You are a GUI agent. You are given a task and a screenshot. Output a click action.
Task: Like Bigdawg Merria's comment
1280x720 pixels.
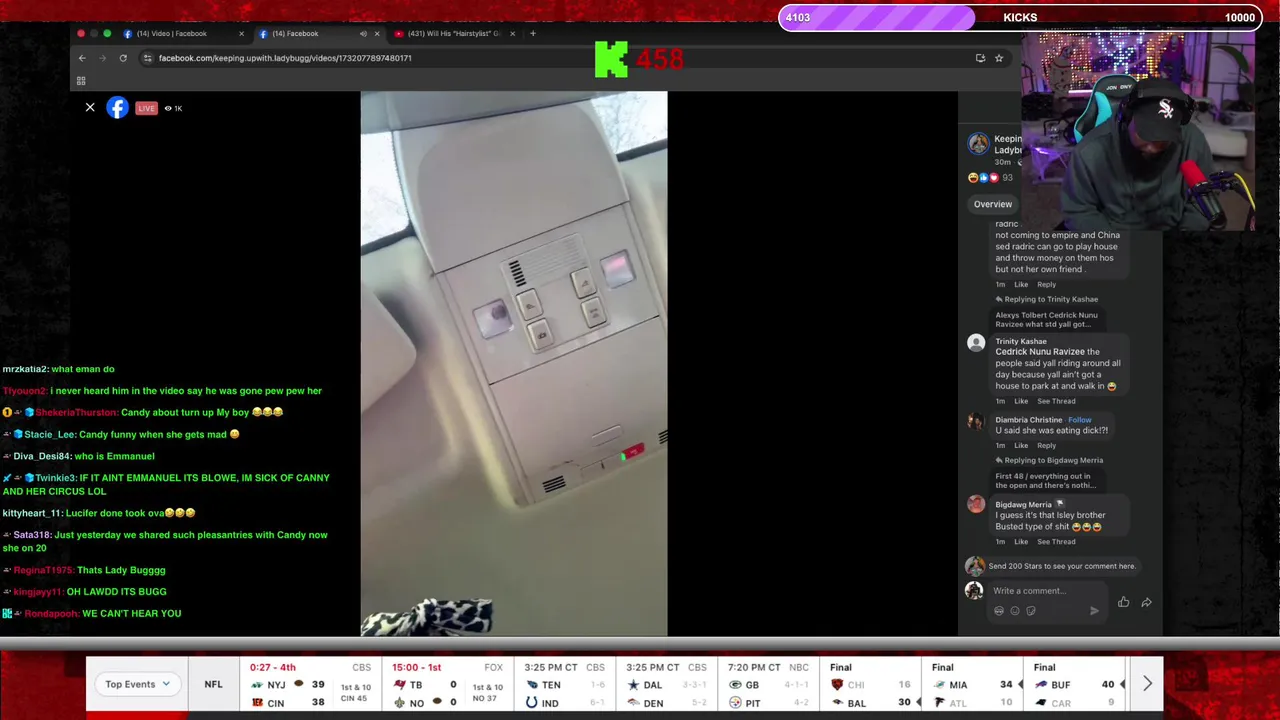[x=1021, y=542]
